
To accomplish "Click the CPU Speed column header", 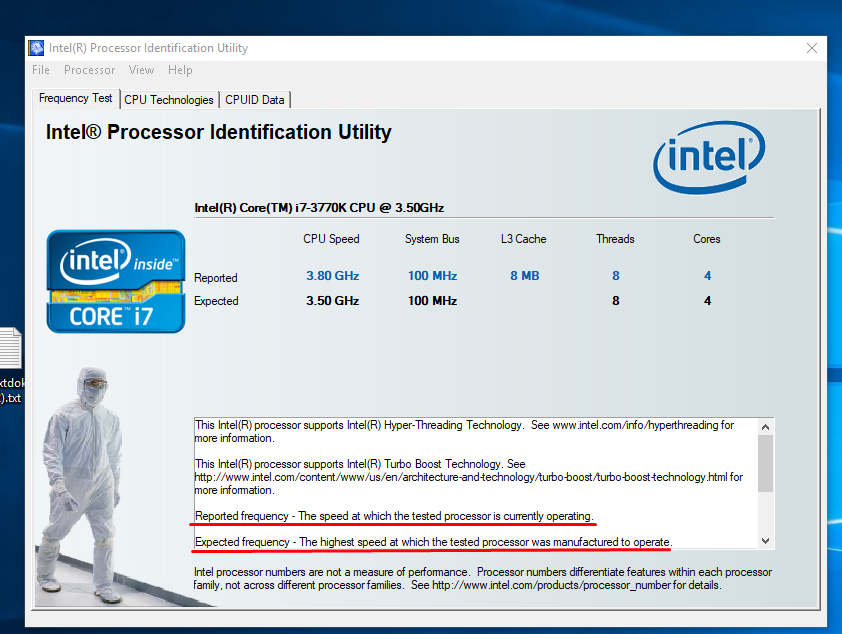I will pos(331,239).
